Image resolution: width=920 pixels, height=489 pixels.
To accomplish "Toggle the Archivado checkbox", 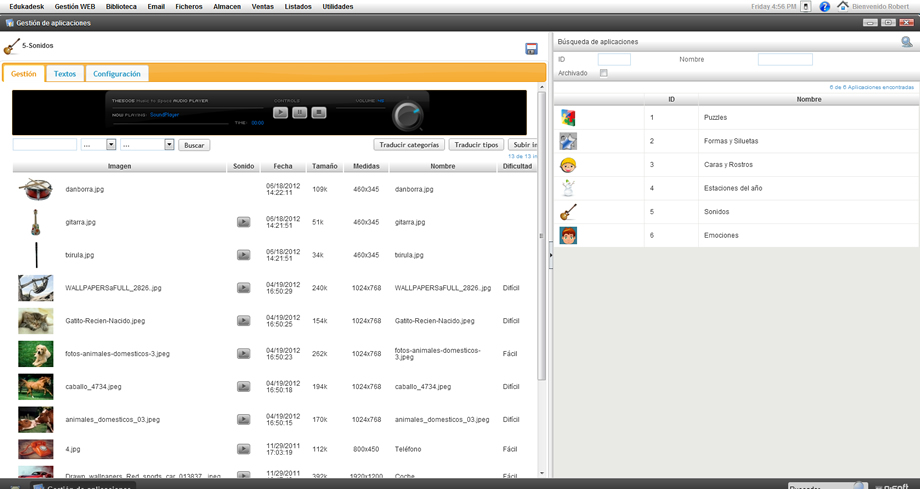I will click(x=604, y=73).
